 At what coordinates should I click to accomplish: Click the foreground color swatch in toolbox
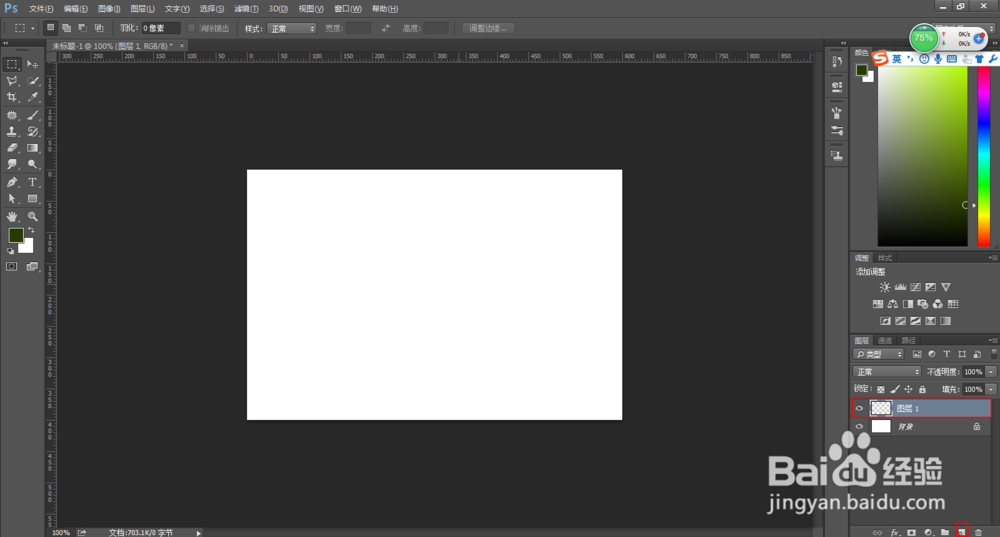tap(16, 235)
